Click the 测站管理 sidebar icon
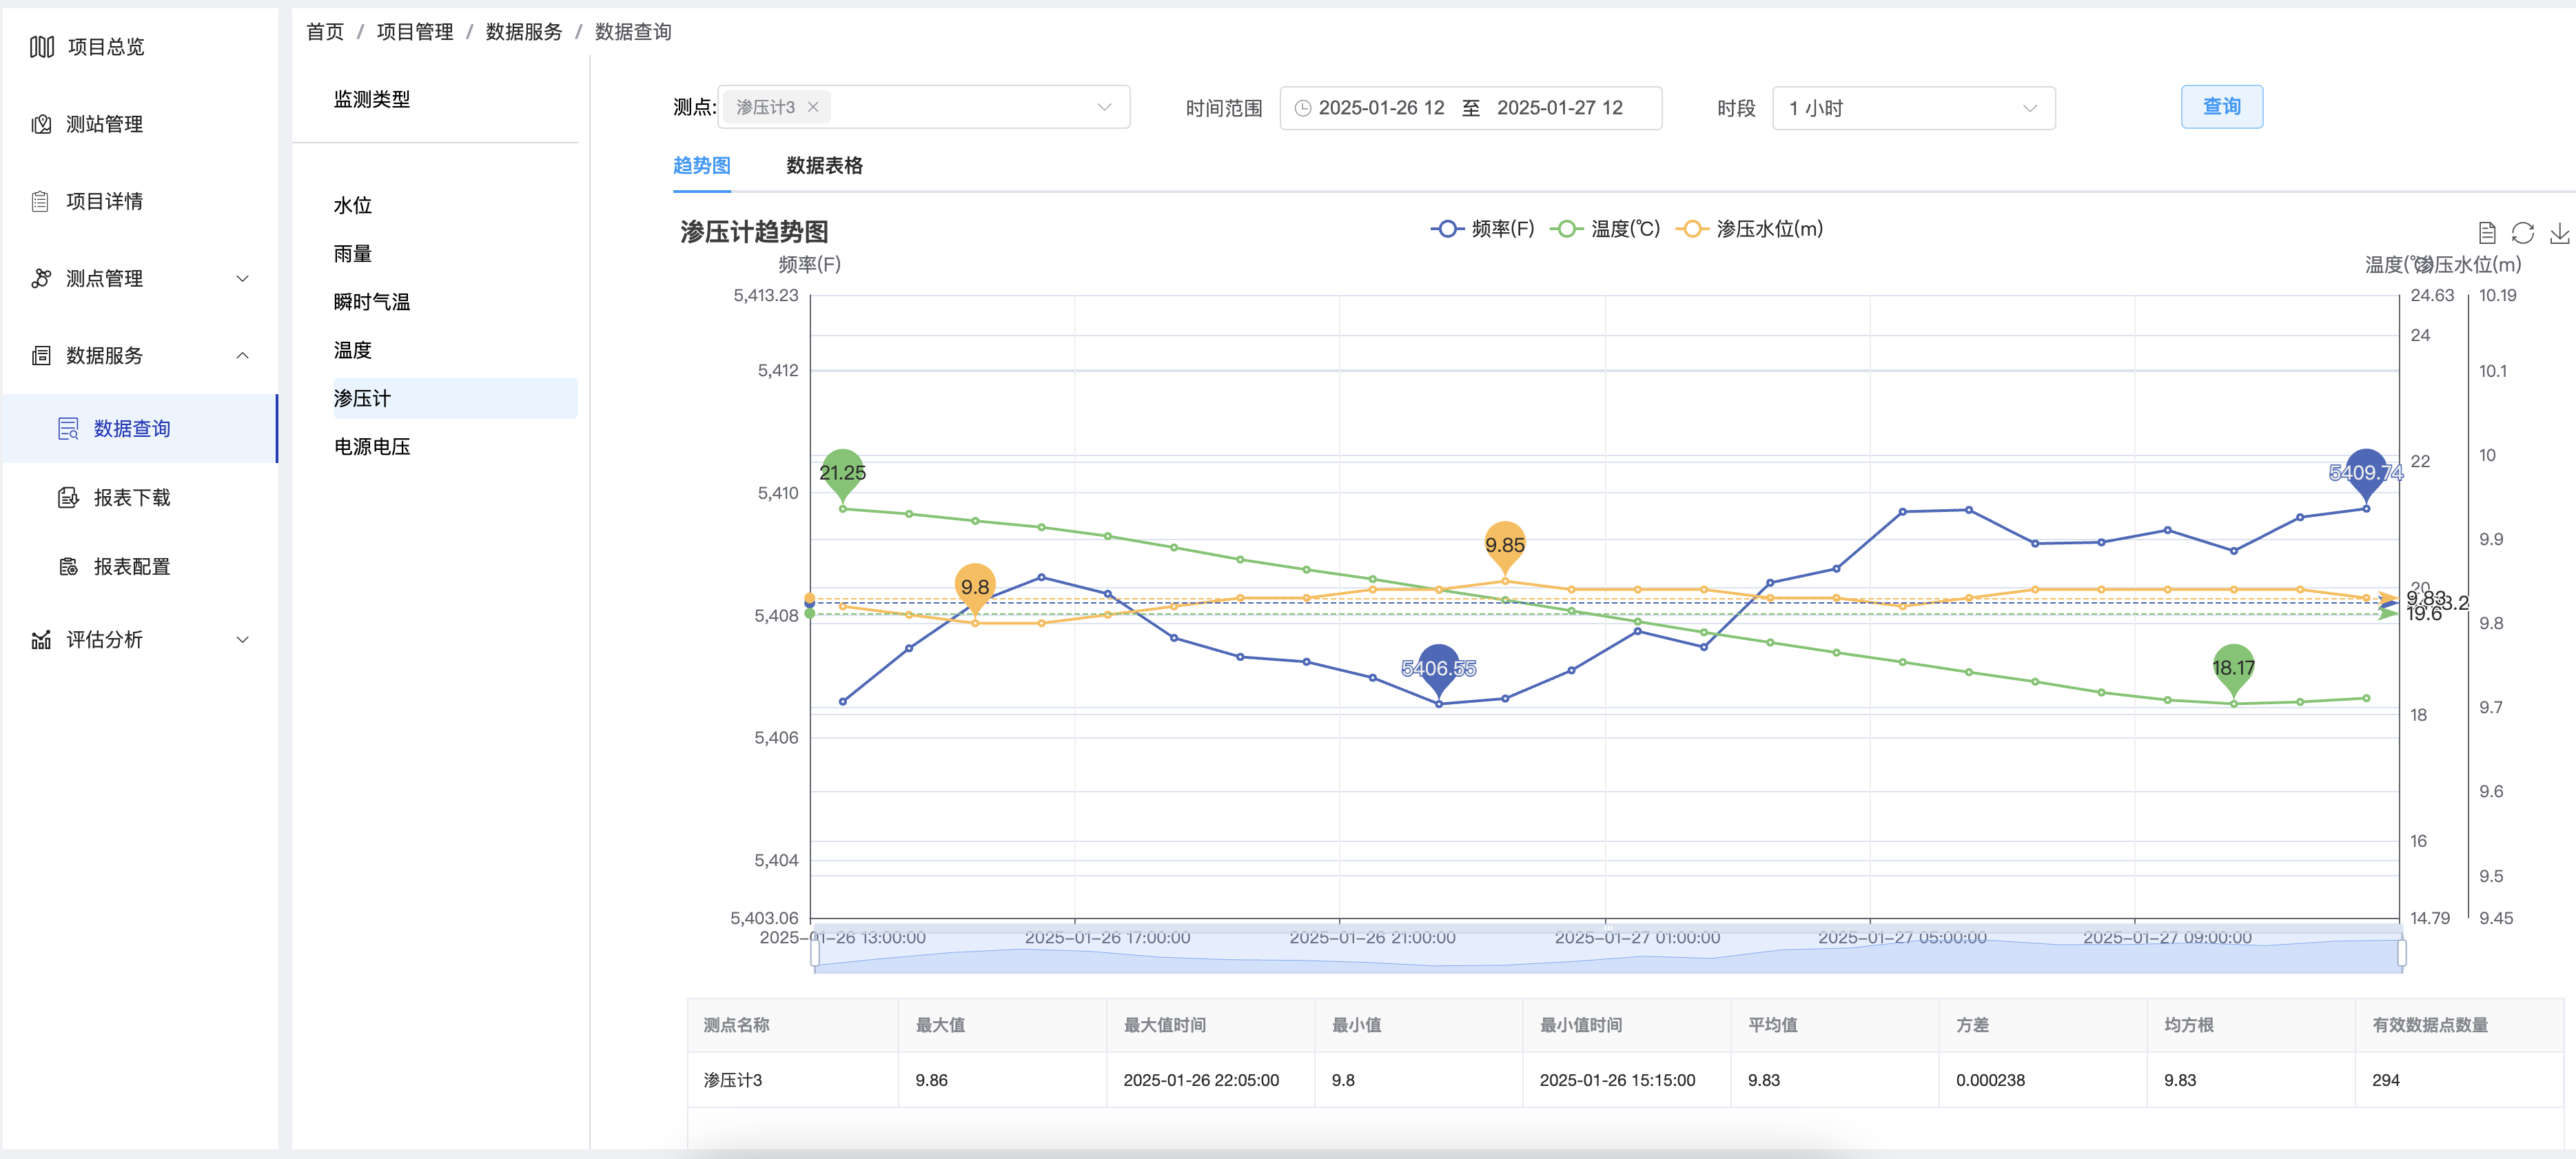Viewport: 2576px width, 1159px height. [41, 124]
